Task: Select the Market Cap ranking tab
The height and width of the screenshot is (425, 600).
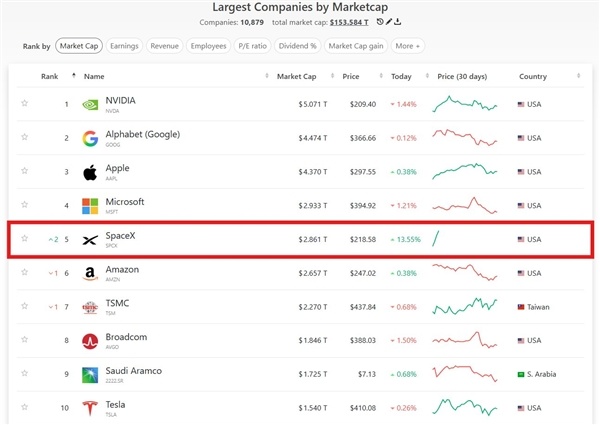Action: point(79,46)
